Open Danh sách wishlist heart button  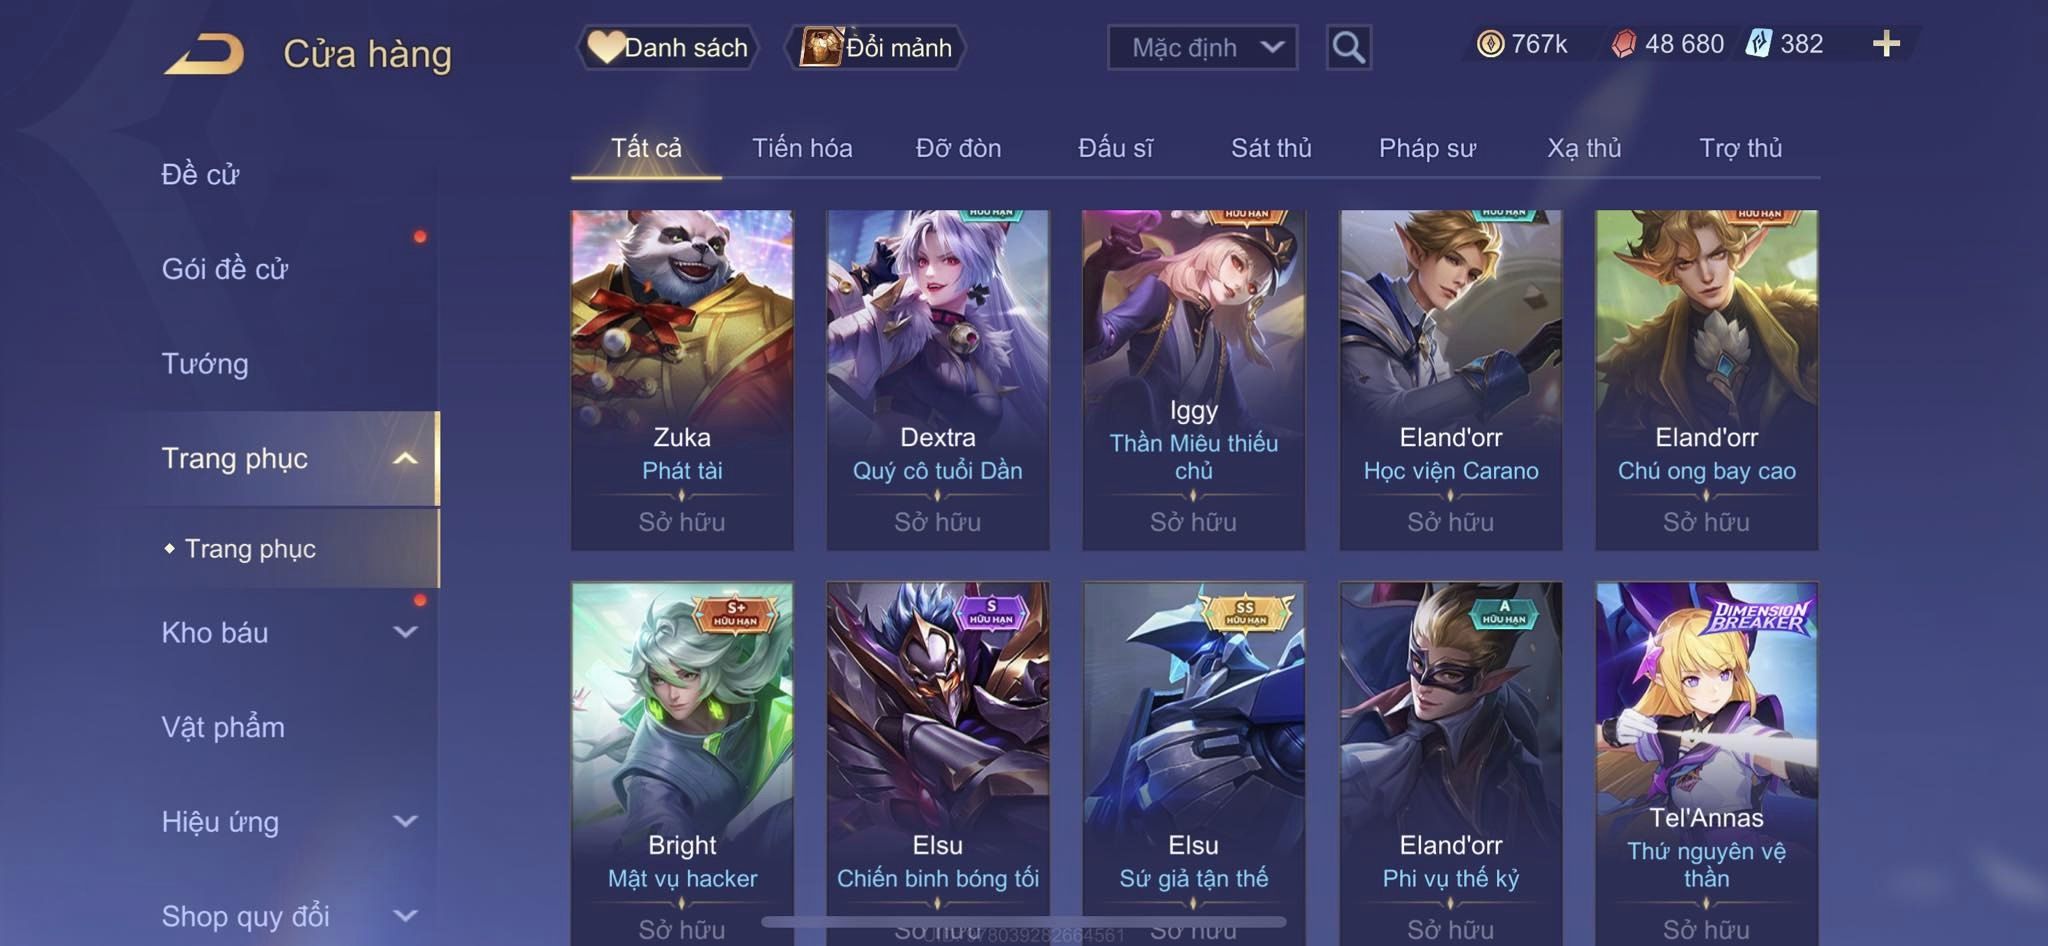pyautogui.click(x=667, y=47)
